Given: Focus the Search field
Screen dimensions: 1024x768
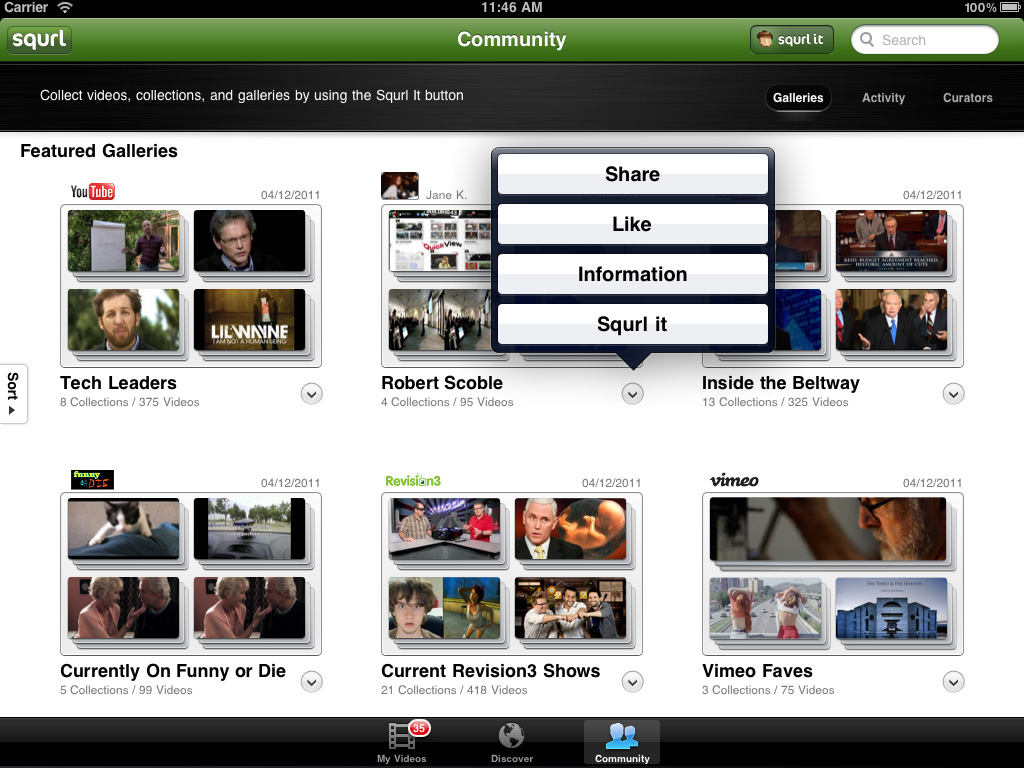Looking at the screenshot, I should [925, 40].
